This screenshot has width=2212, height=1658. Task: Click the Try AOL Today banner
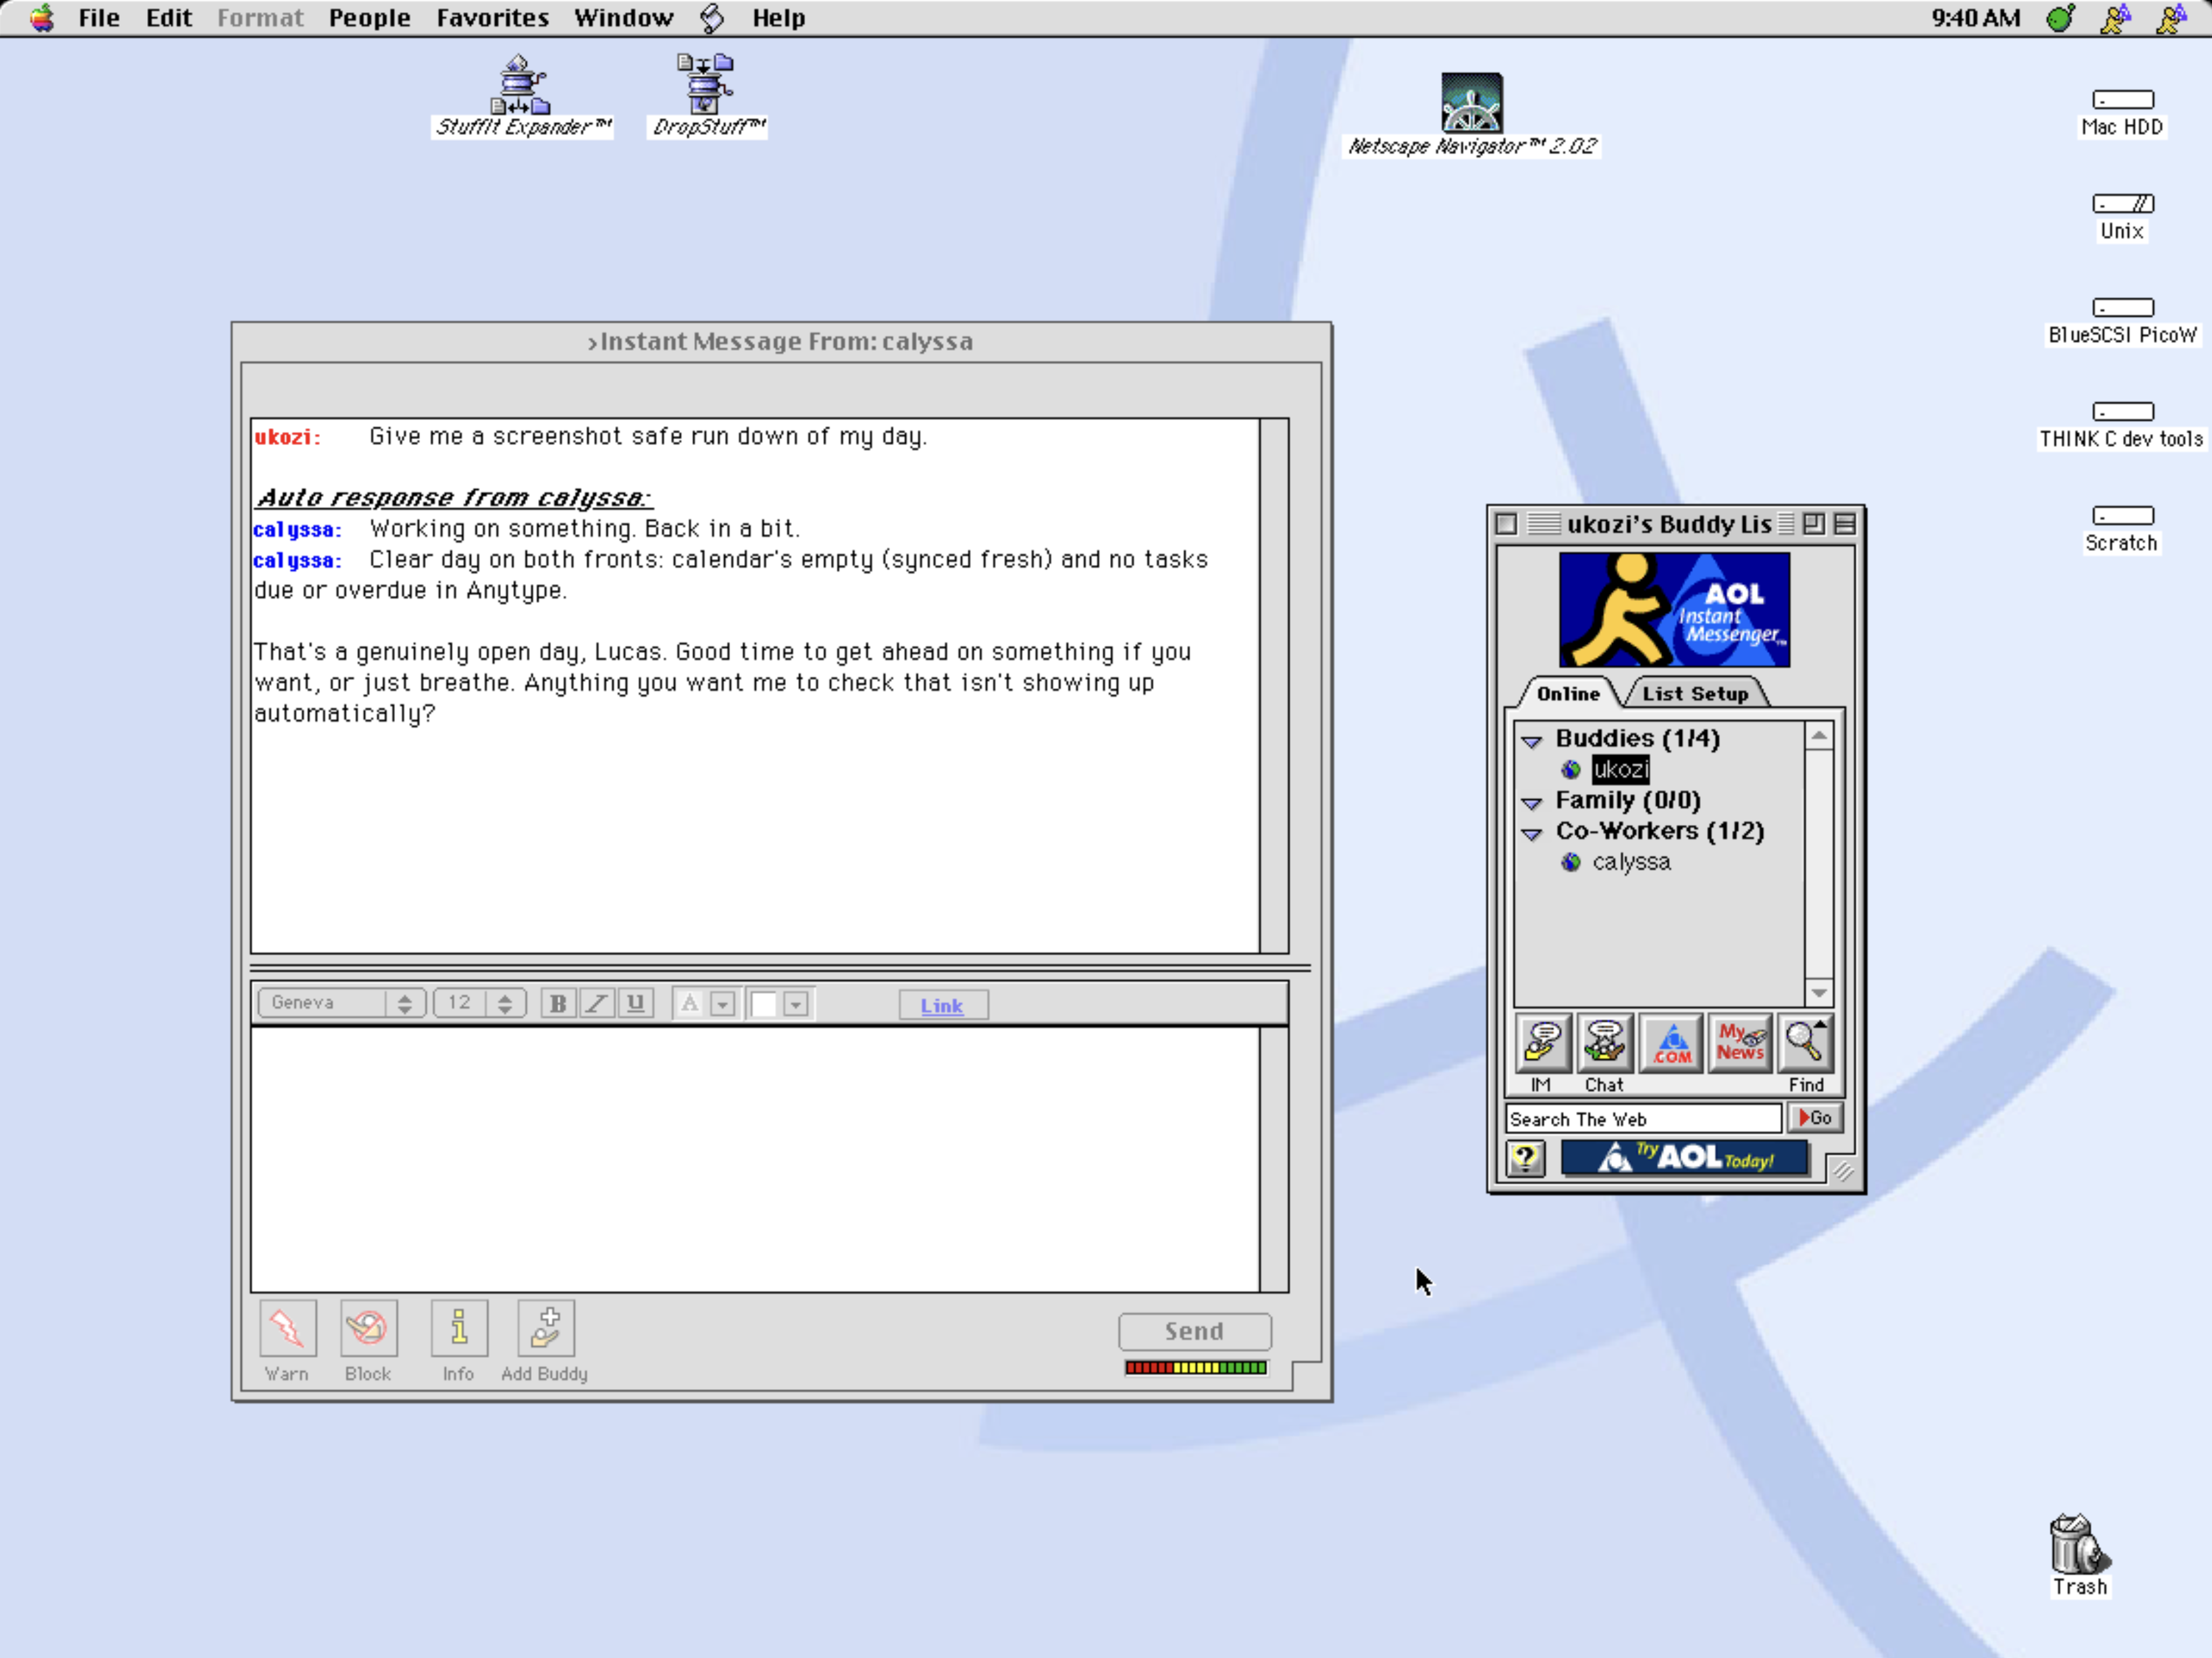(x=1685, y=1158)
